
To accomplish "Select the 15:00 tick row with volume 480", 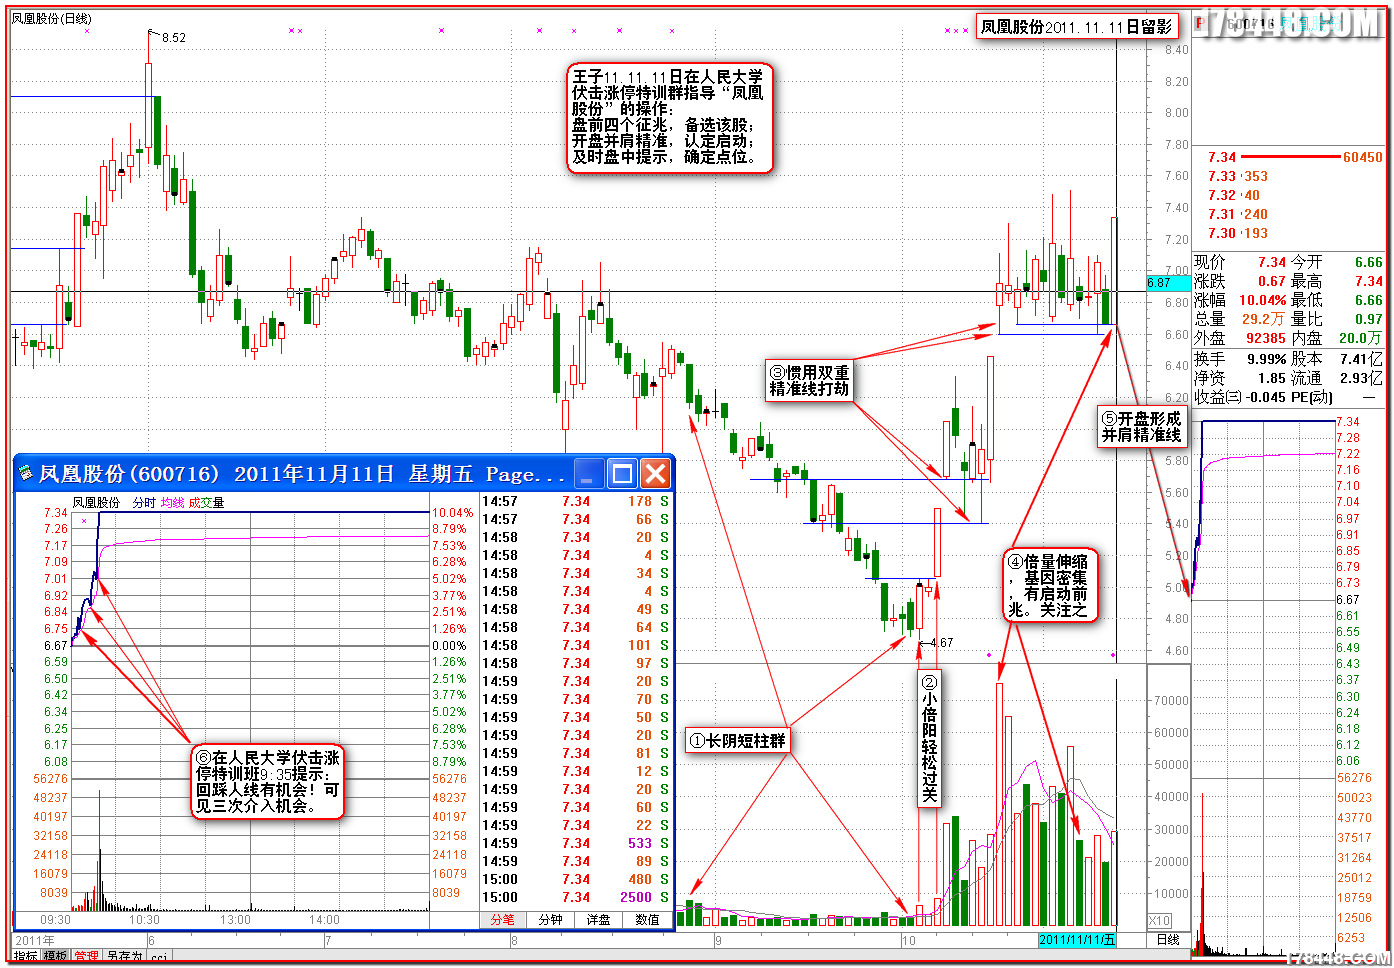I will click(x=576, y=879).
